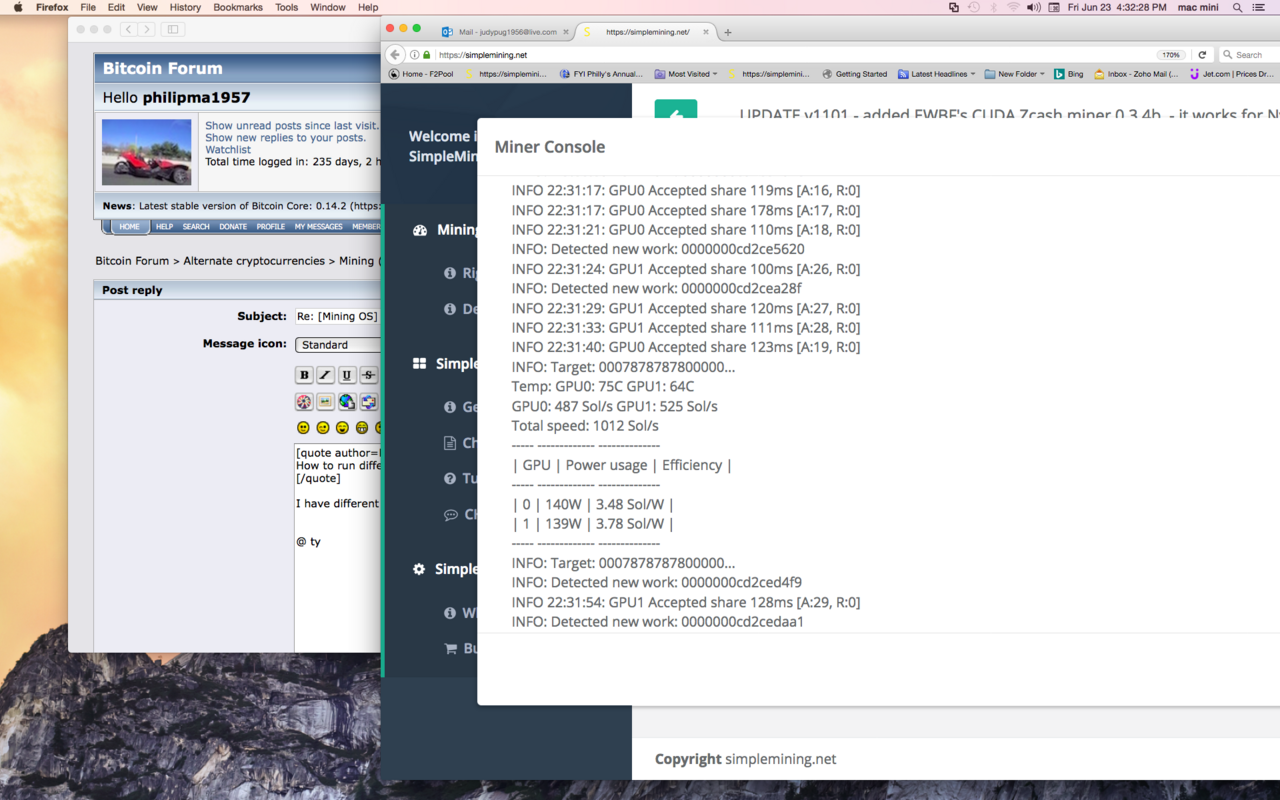Image resolution: width=1280 pixels, height=800 pixels.
Task: Open the Bing bookmark
Action: 1068,74
